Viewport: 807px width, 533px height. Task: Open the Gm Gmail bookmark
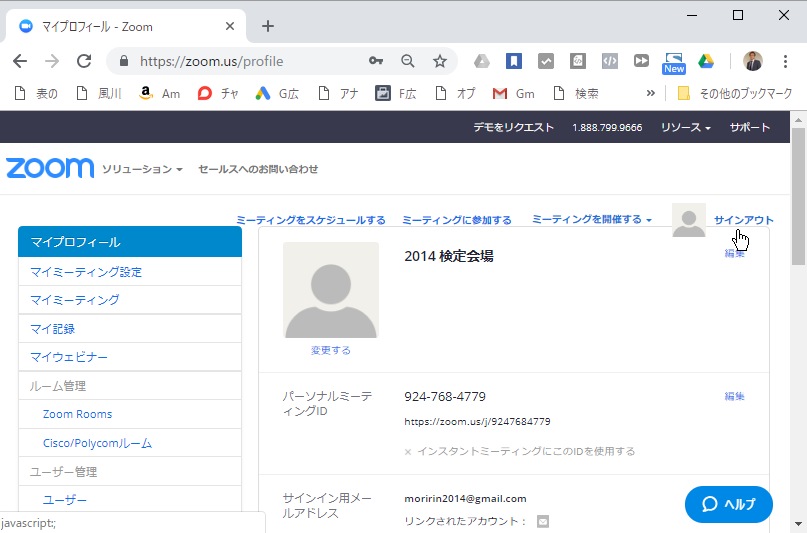514,93
